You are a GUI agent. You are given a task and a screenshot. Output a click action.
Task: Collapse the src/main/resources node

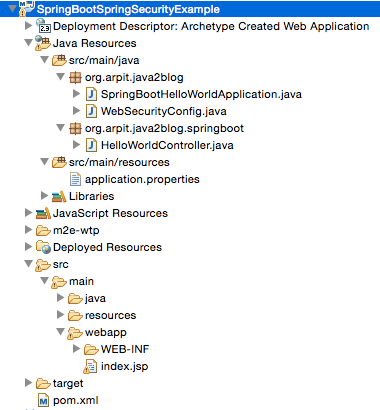click(x=45, y=162)
